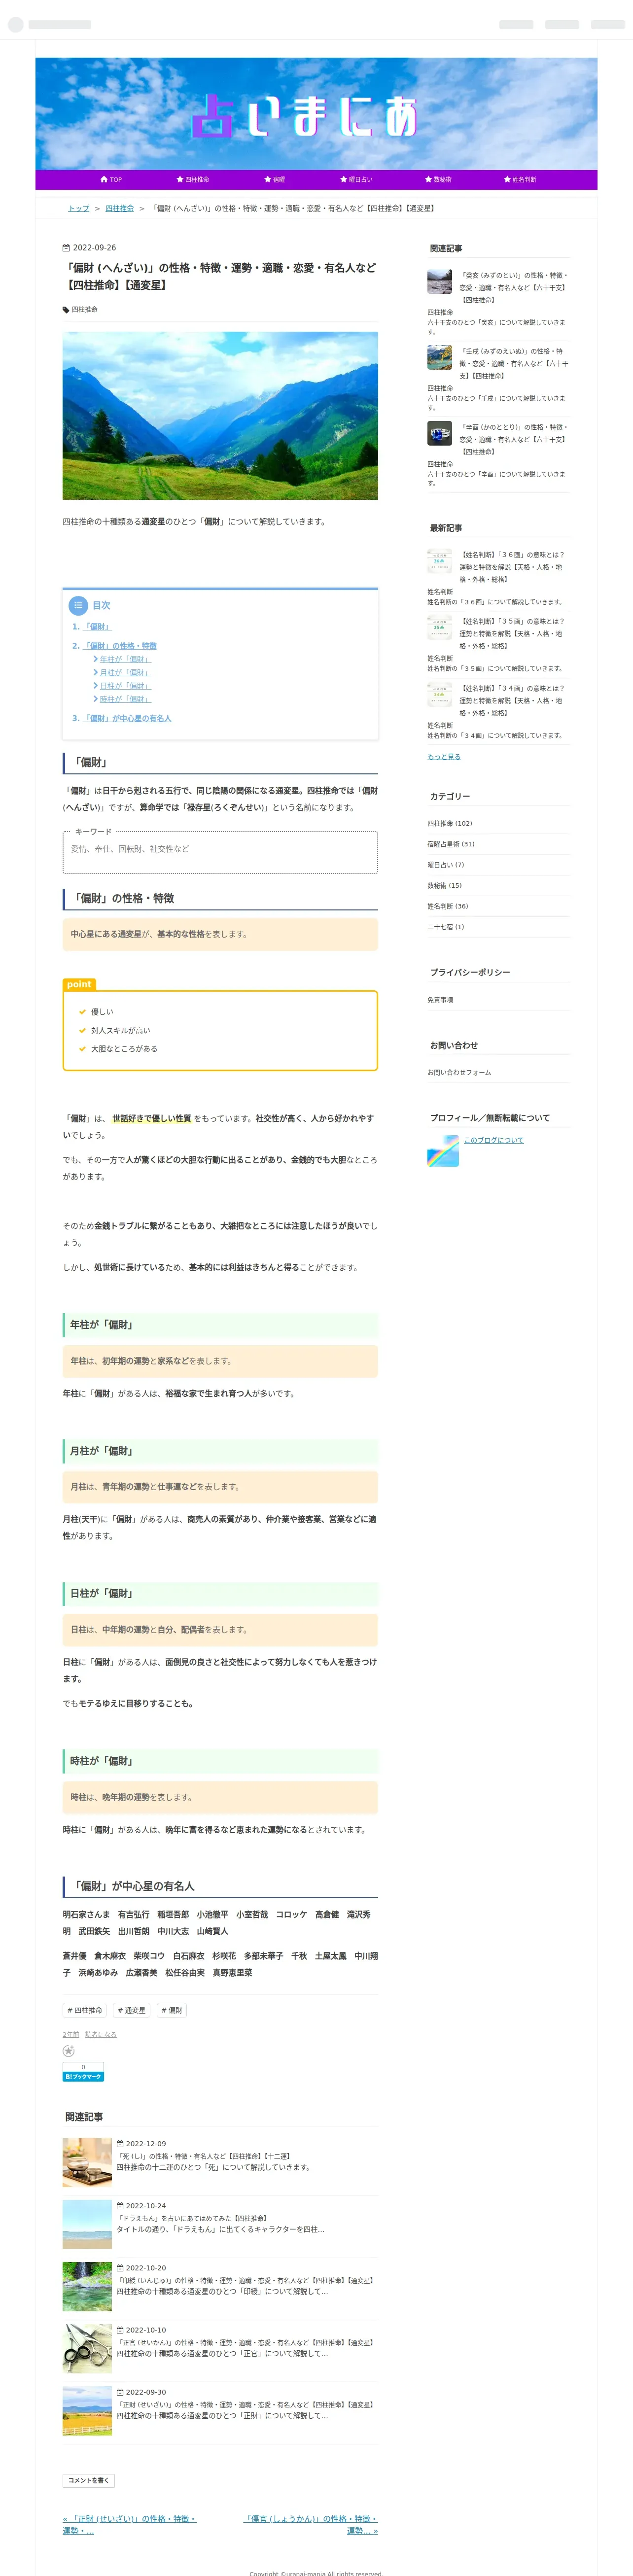
Task: Go to previous article 「正財 (せいざい)」
Action: click(130, 2524)
